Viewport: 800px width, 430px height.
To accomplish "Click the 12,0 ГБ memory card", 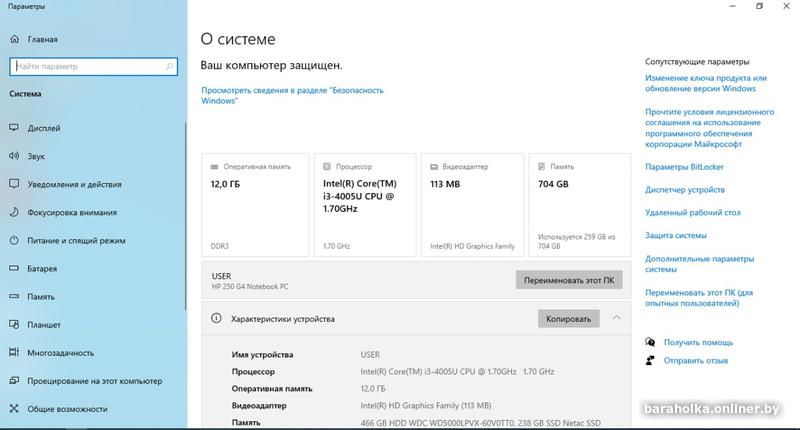I will pyautogui.click(x=255, y=205).
